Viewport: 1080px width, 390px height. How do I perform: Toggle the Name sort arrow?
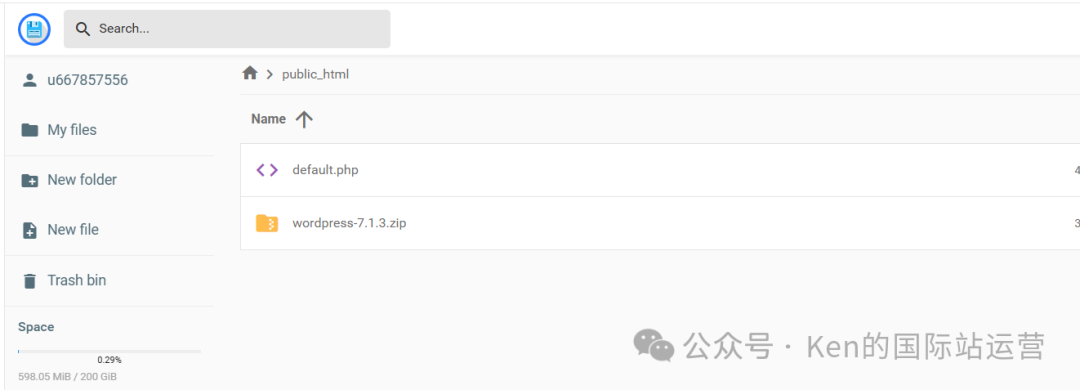[304, 119]
